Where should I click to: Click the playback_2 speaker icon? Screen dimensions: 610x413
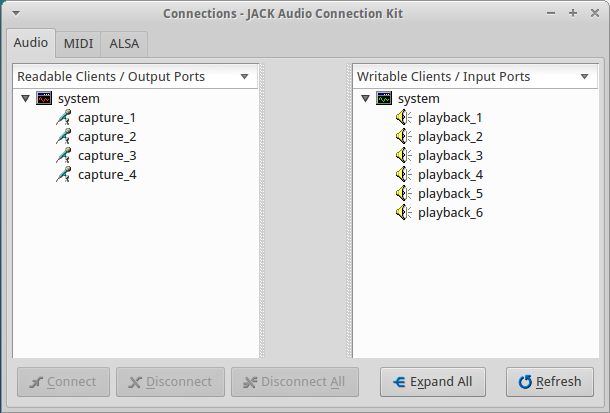[x=404, y=137]
